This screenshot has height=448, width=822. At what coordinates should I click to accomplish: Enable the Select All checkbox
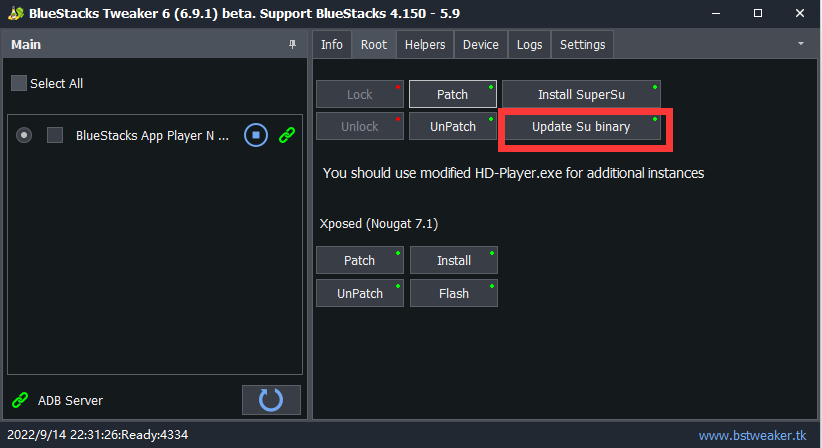(x=19, y=83)
